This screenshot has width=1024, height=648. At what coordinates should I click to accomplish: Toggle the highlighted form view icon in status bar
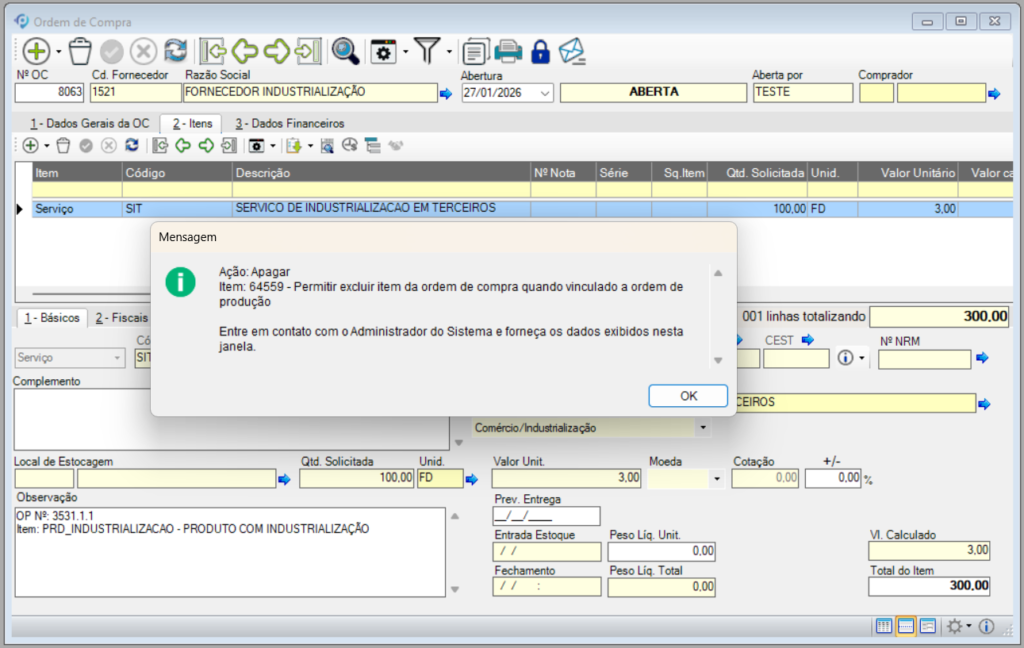906,626
